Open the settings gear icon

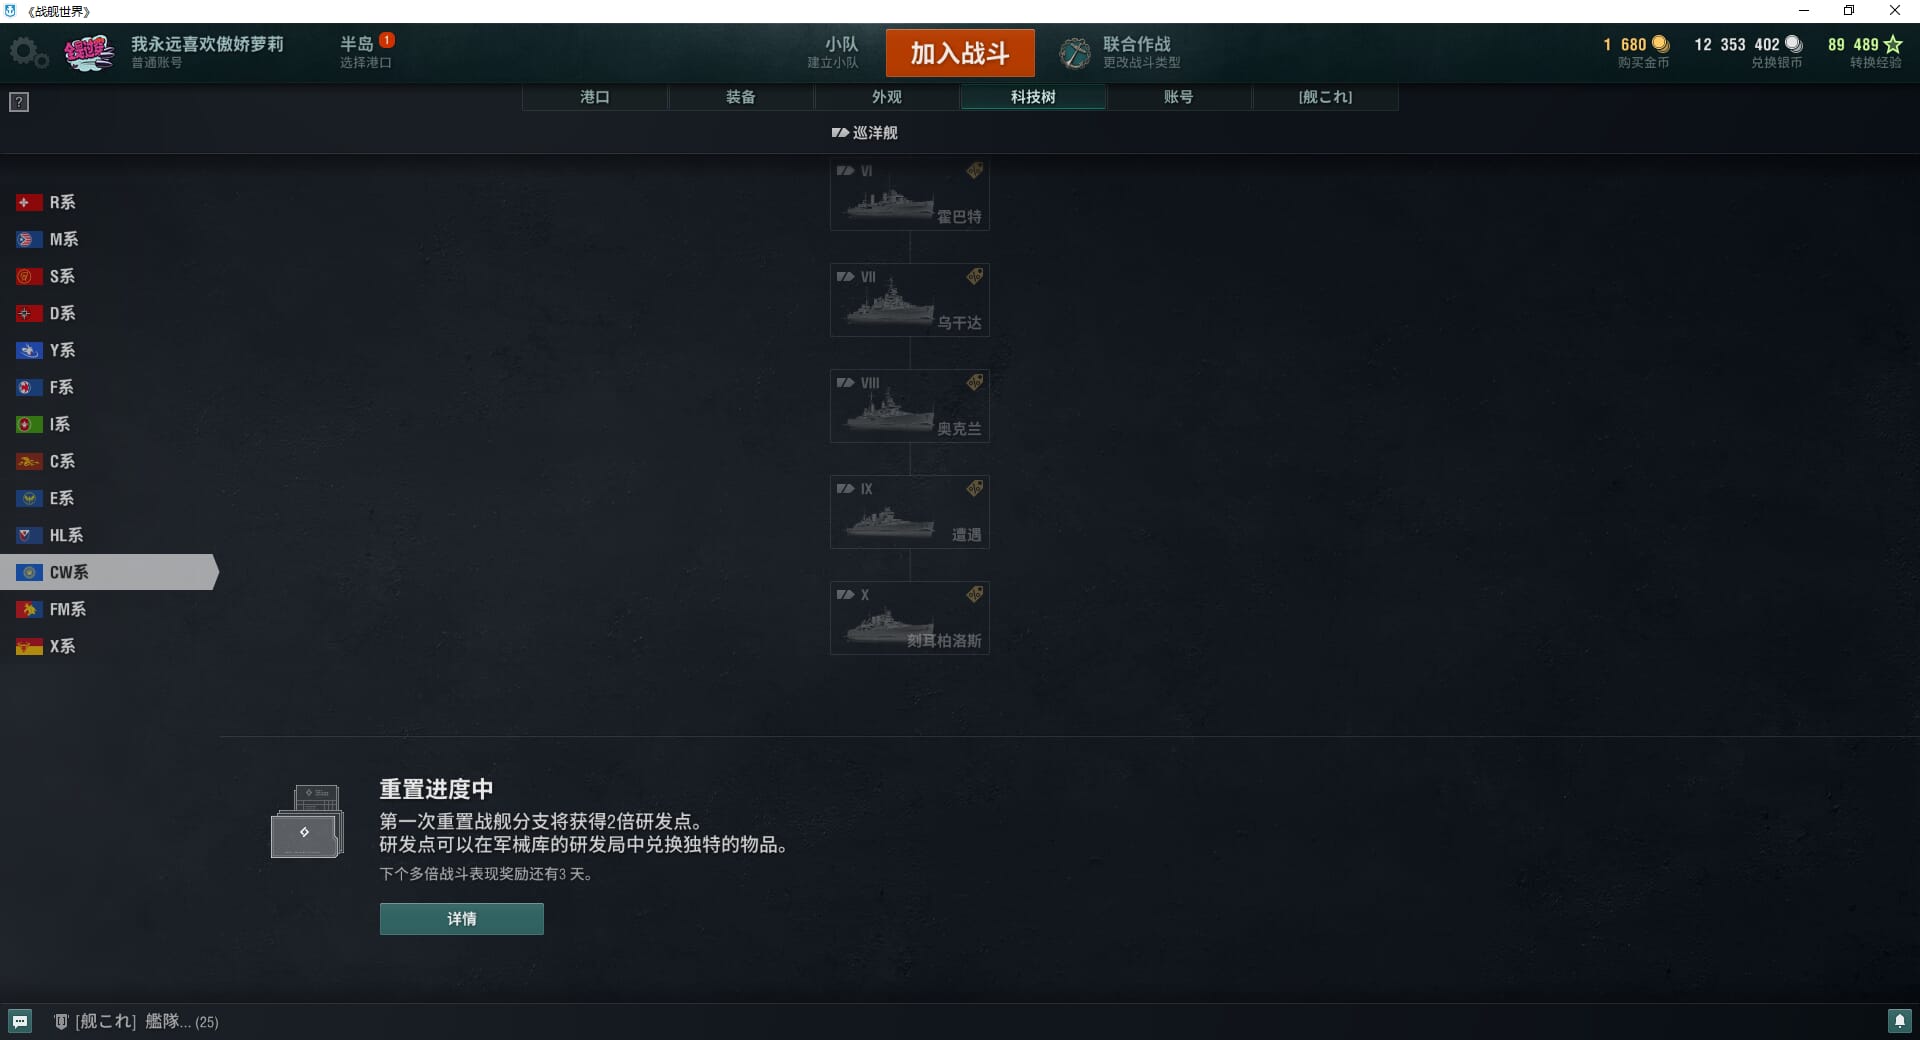coord(28,53)
